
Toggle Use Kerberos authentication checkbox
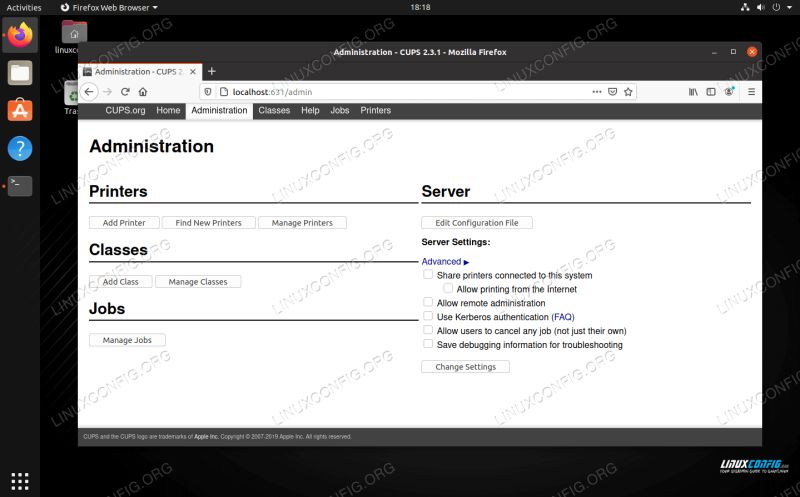pos(428,316)
